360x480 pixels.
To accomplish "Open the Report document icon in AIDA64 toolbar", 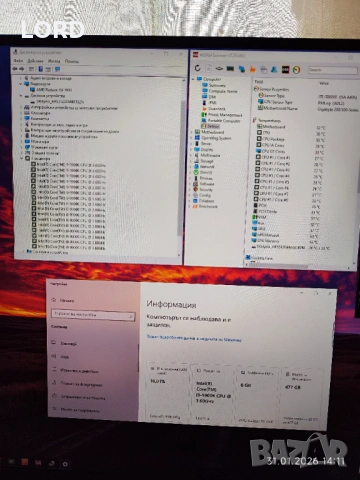I will tap(208, 68).
